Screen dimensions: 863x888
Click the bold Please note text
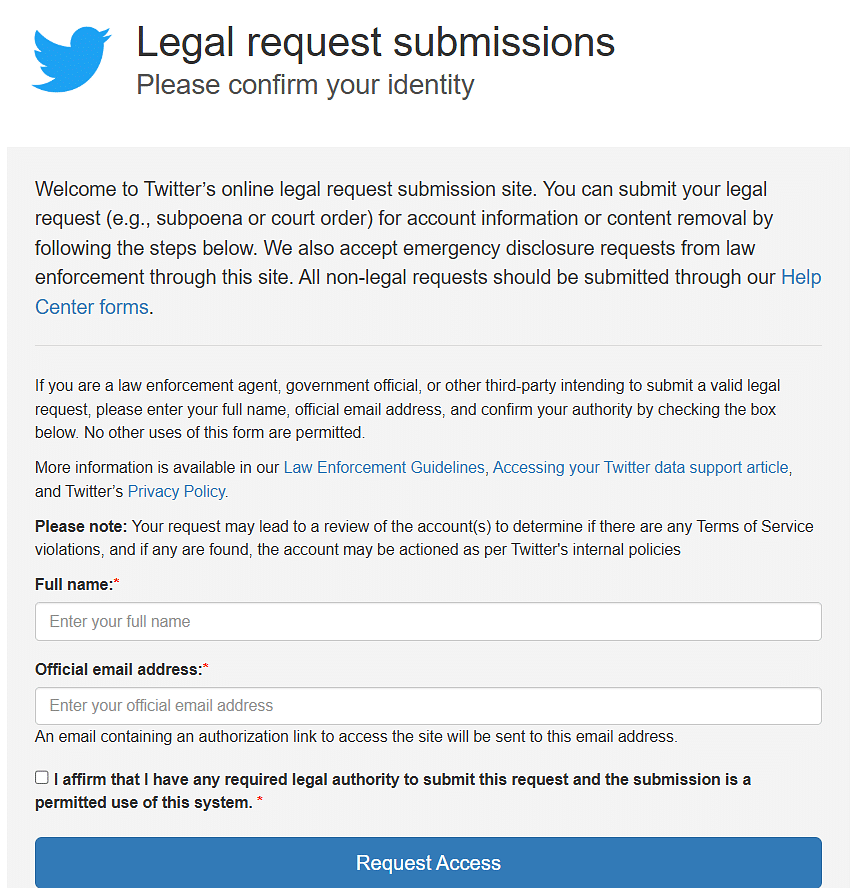point(81,526)
